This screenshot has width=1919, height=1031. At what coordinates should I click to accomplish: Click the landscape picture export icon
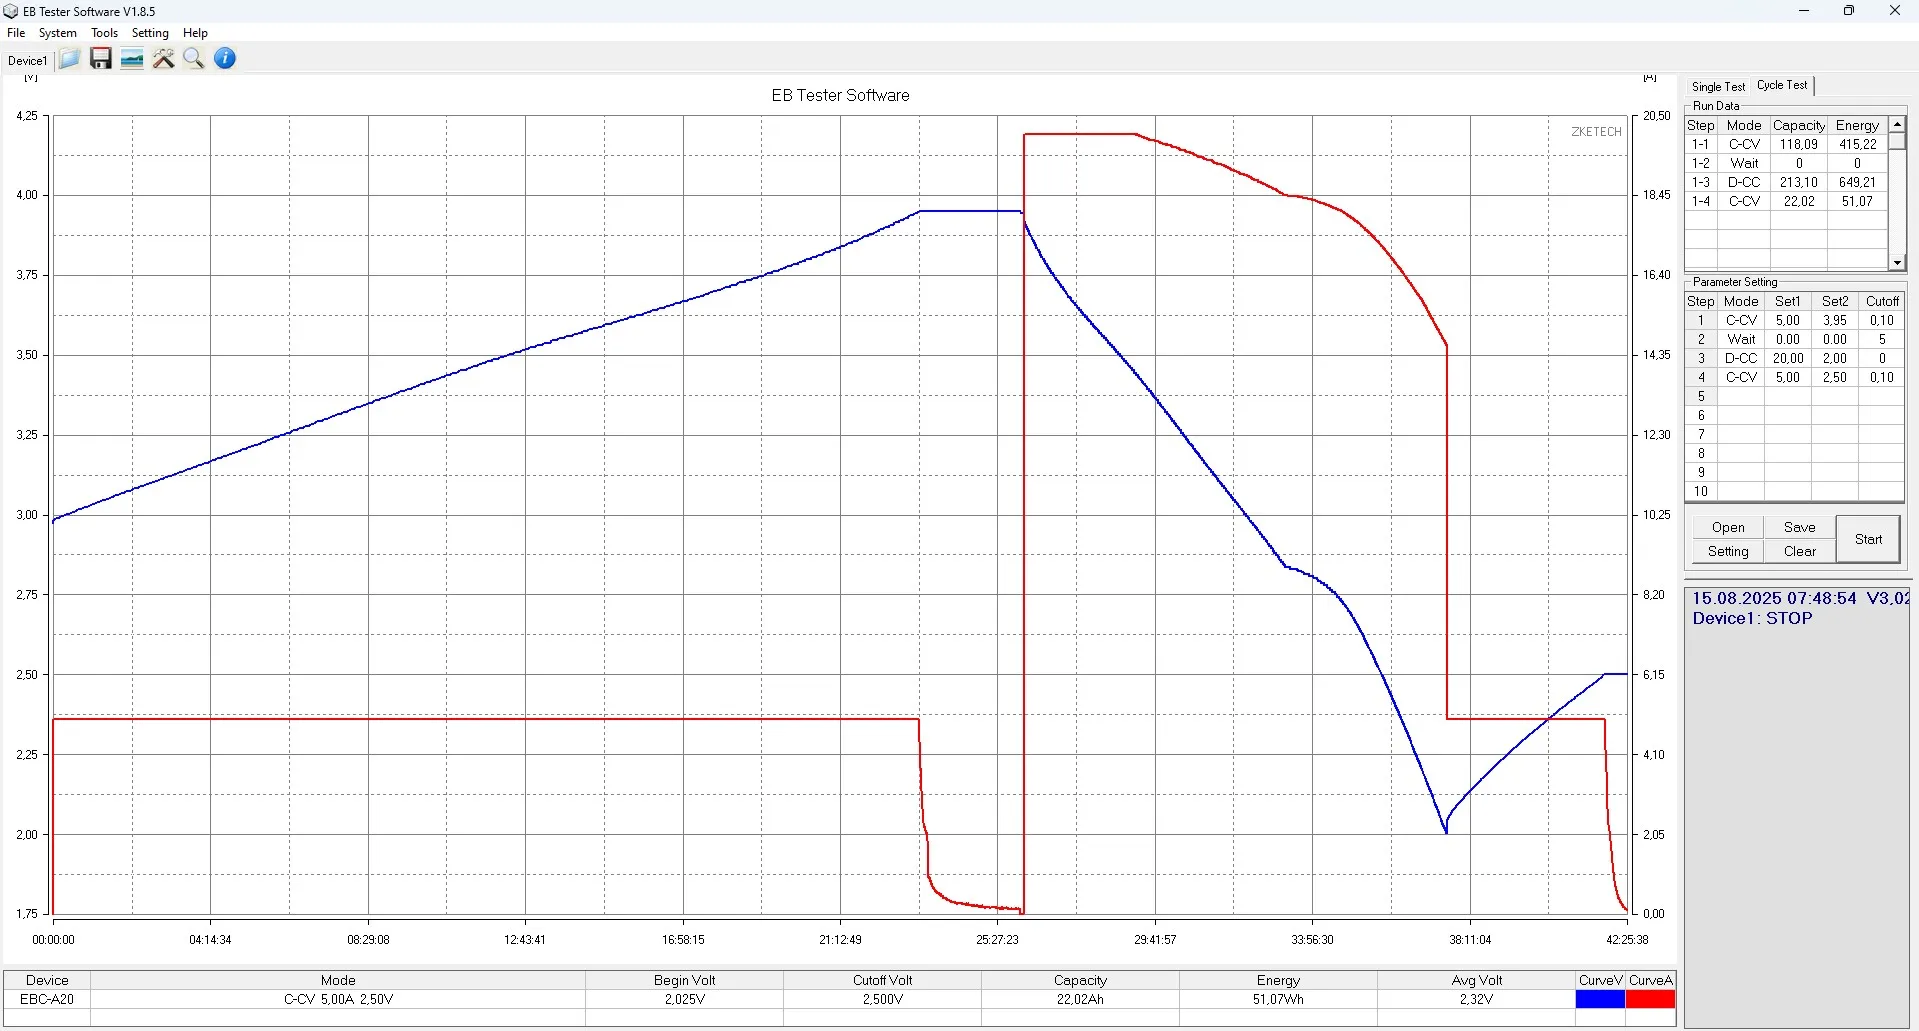132,59
